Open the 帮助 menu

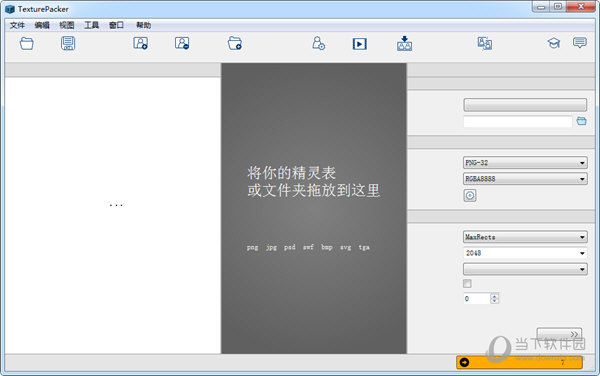(143, 25)
